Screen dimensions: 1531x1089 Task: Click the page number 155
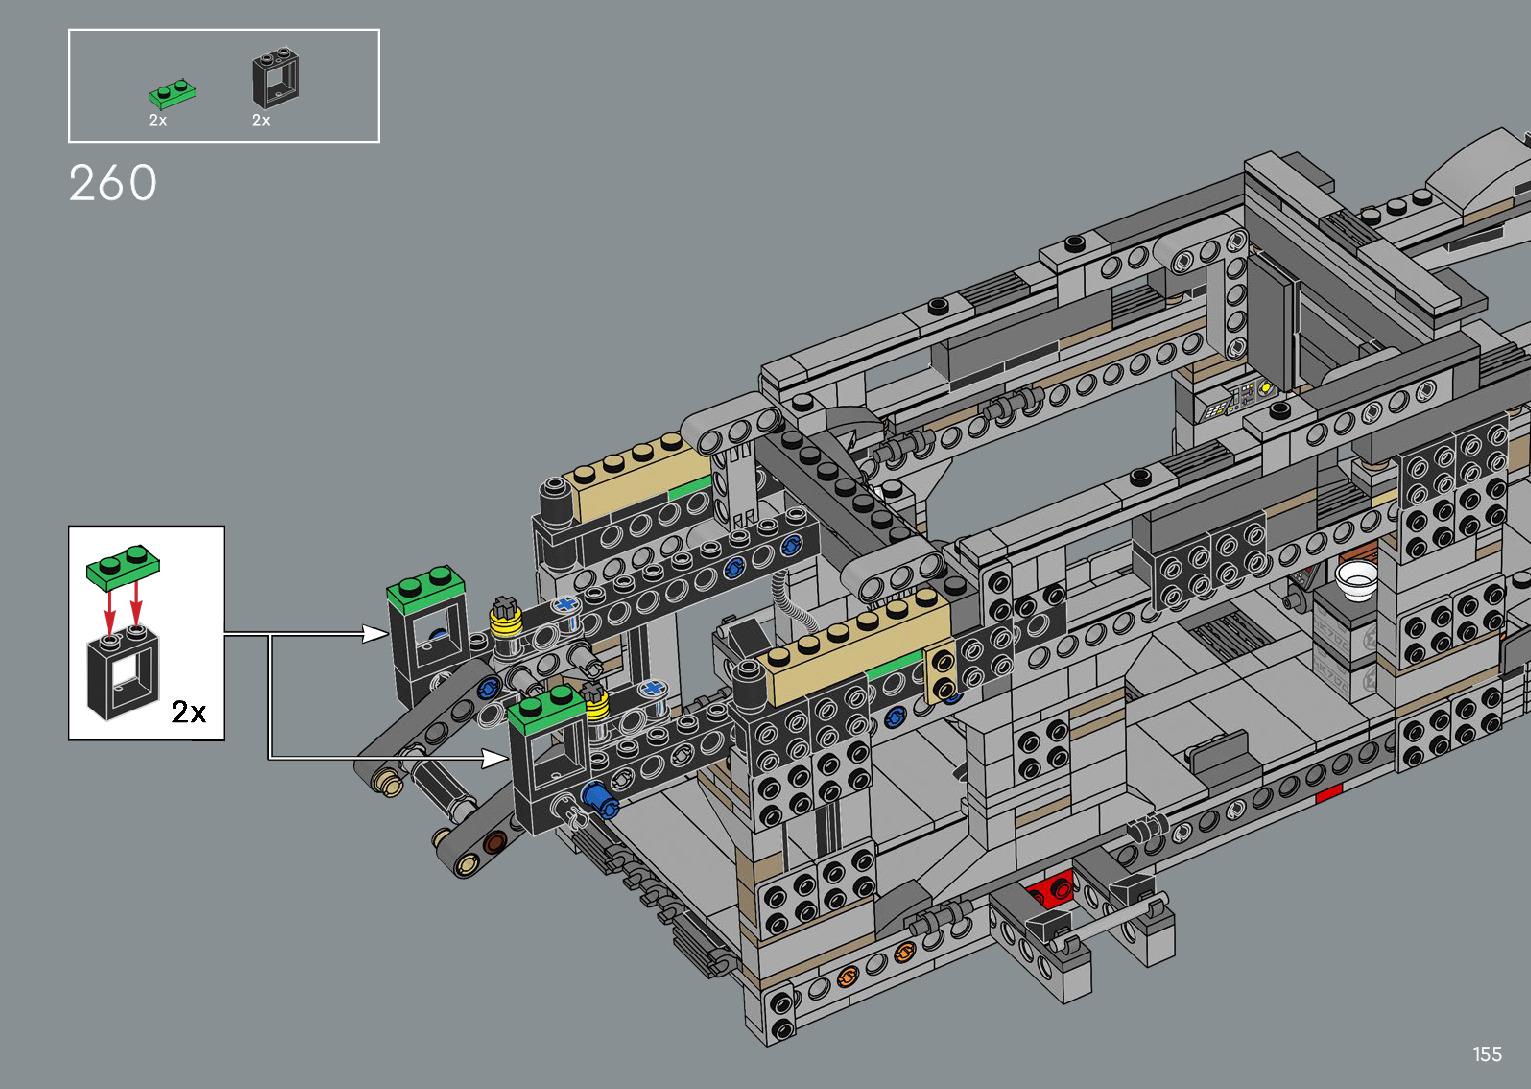click(1486, 1054)
